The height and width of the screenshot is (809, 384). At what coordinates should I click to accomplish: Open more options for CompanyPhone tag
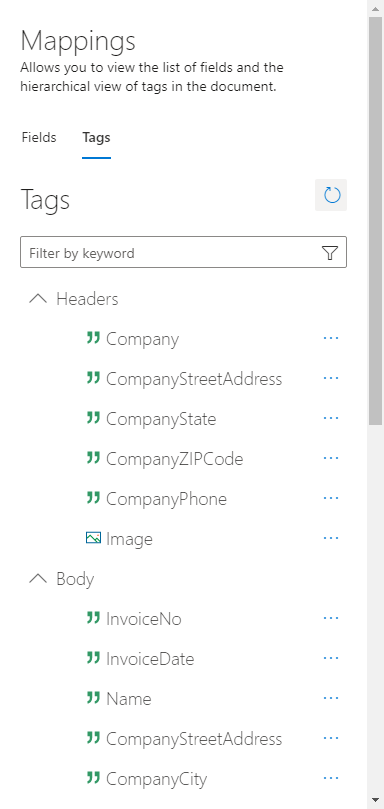point(331,498)
